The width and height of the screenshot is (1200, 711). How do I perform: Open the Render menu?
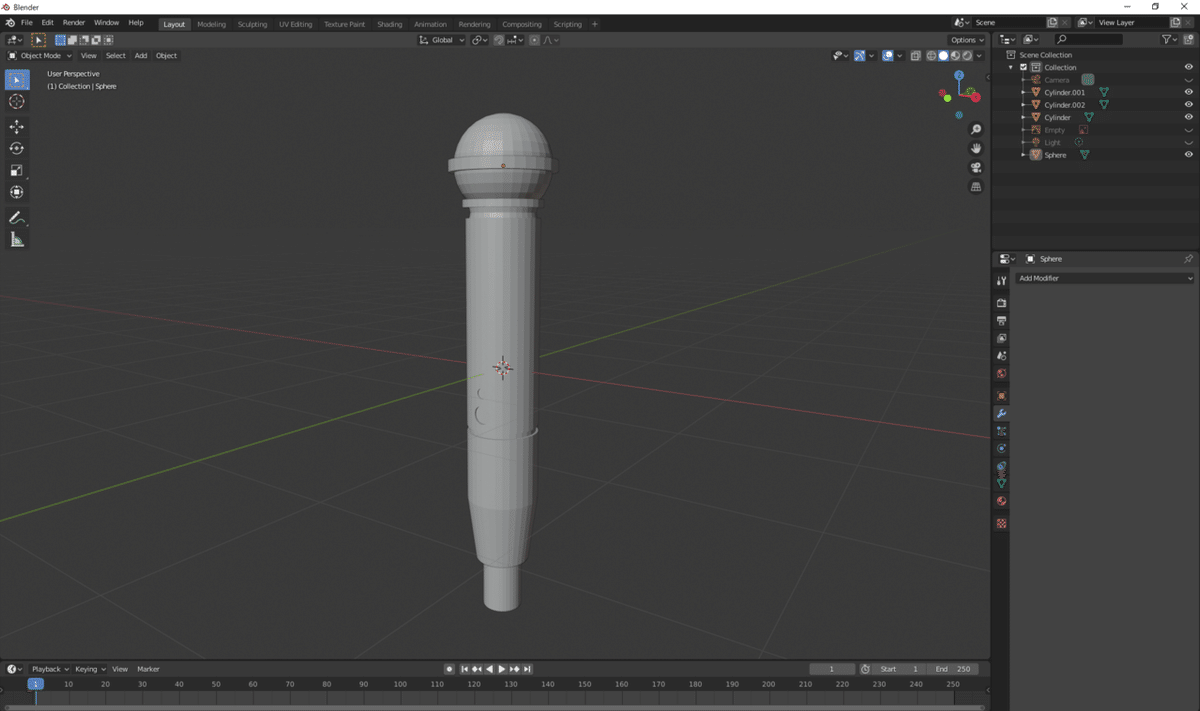pos(74,23)
